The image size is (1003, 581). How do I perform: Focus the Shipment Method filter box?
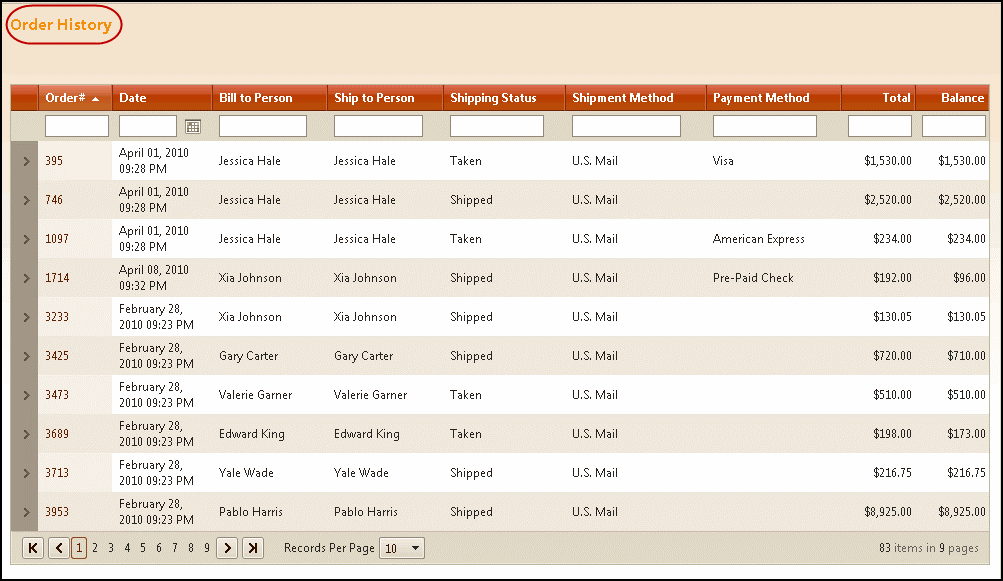[x=626, y=126]
